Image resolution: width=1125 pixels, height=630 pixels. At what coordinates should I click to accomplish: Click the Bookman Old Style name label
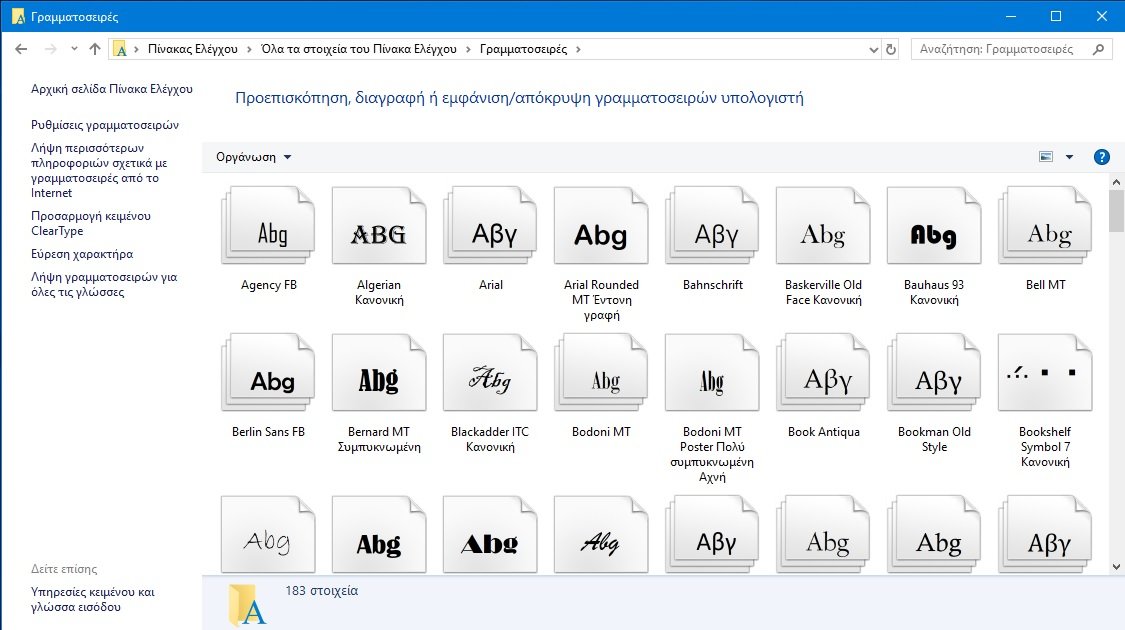click(934, 439)
